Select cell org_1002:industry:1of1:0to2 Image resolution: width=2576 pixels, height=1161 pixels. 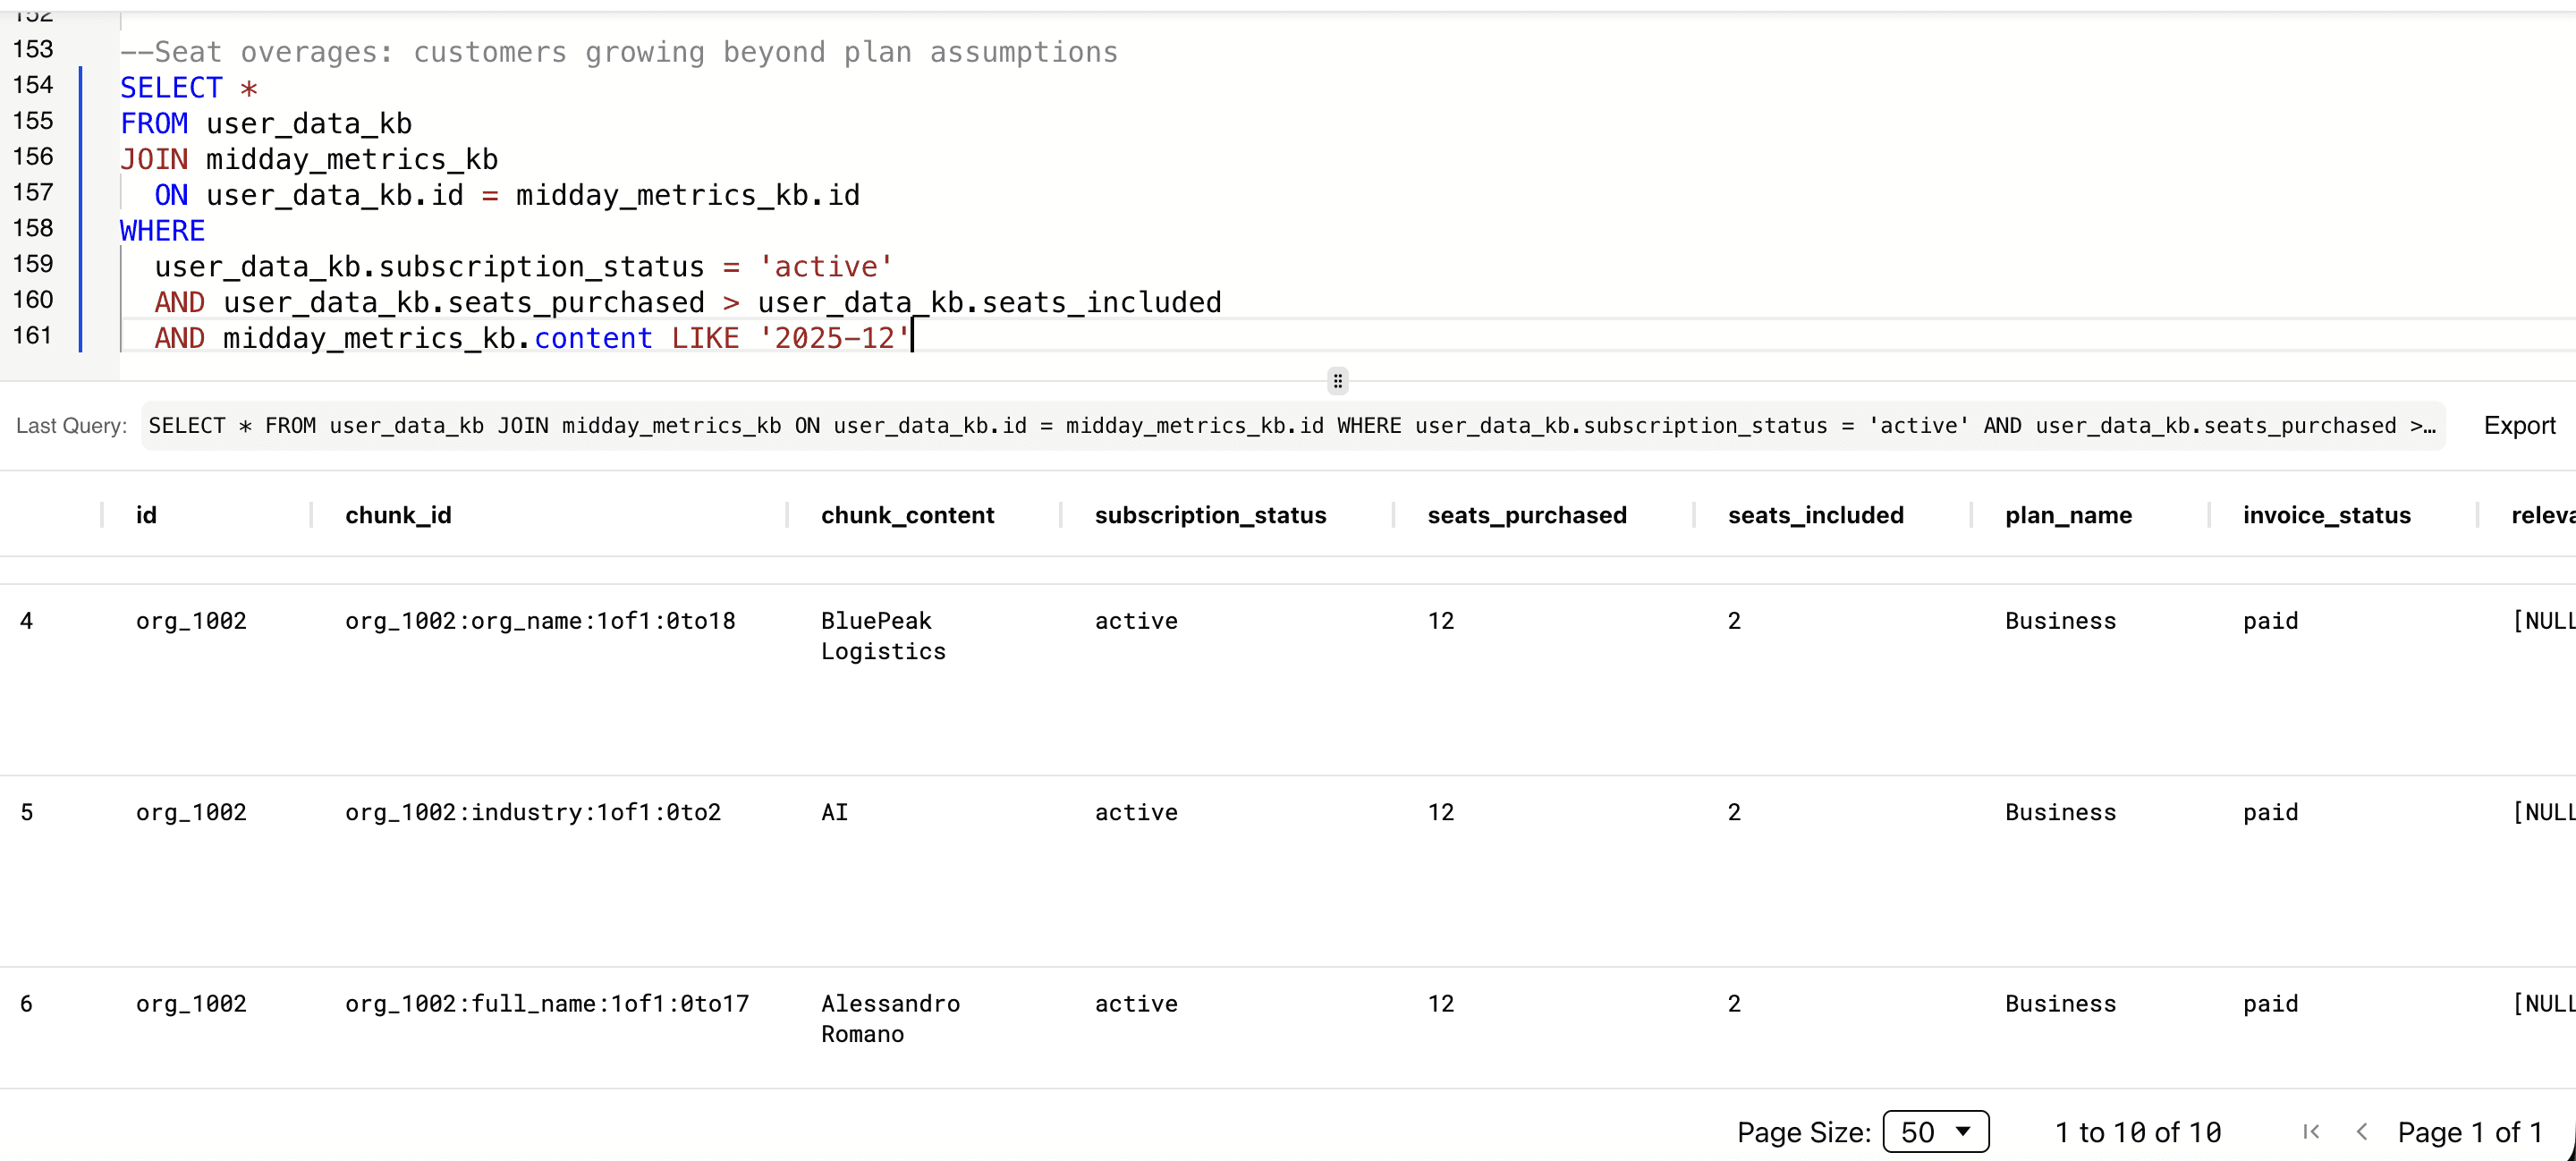[x=532, y=812]
